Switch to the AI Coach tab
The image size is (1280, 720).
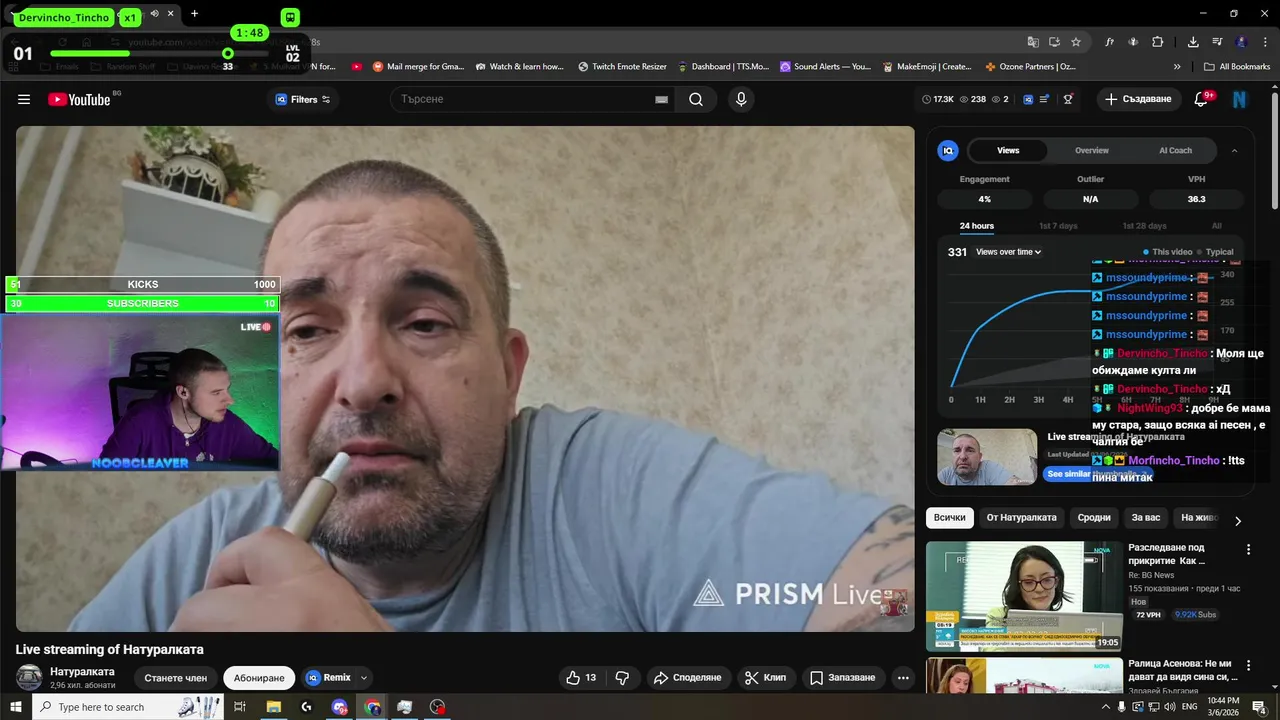(x=1175, y=150)
